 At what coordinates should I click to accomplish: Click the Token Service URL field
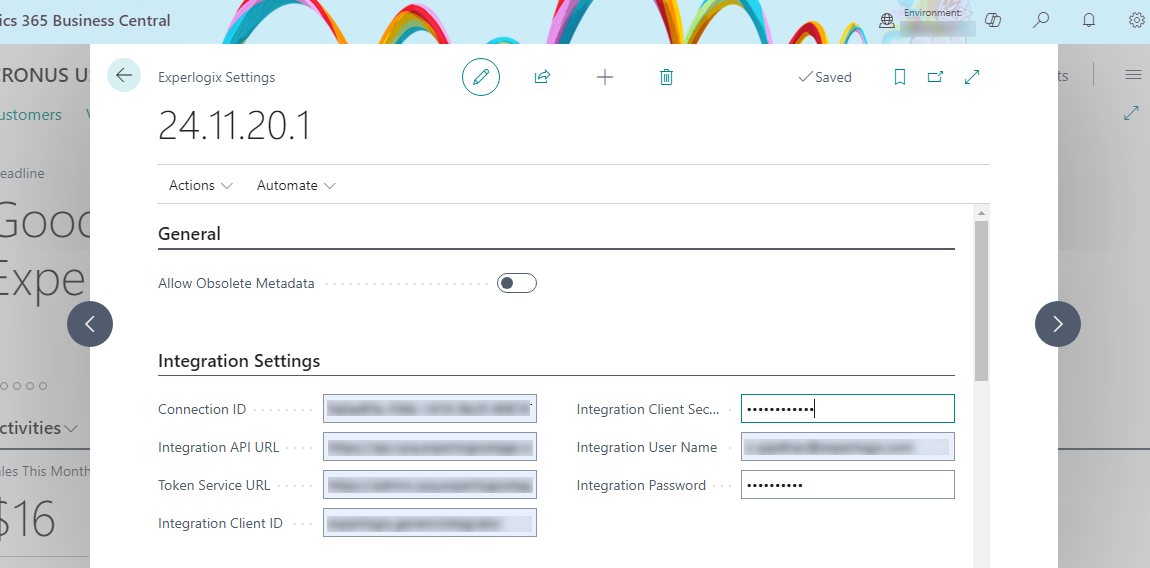coord(430,485)
